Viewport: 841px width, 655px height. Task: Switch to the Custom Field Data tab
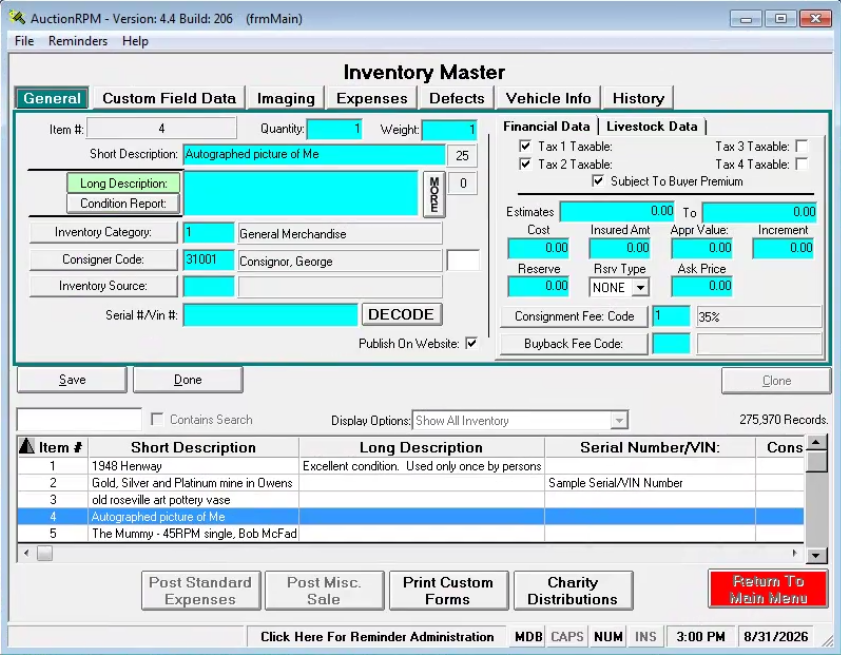coord(169,98)
